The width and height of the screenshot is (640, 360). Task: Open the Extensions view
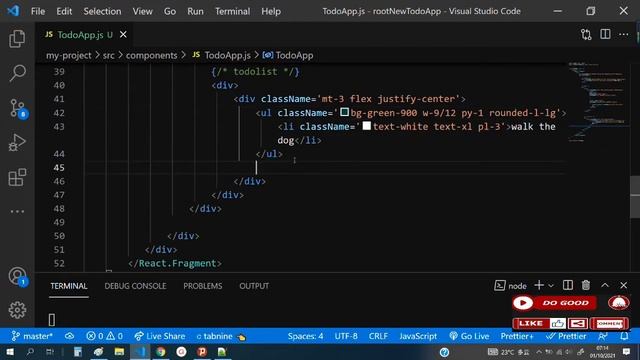point(17,178)
